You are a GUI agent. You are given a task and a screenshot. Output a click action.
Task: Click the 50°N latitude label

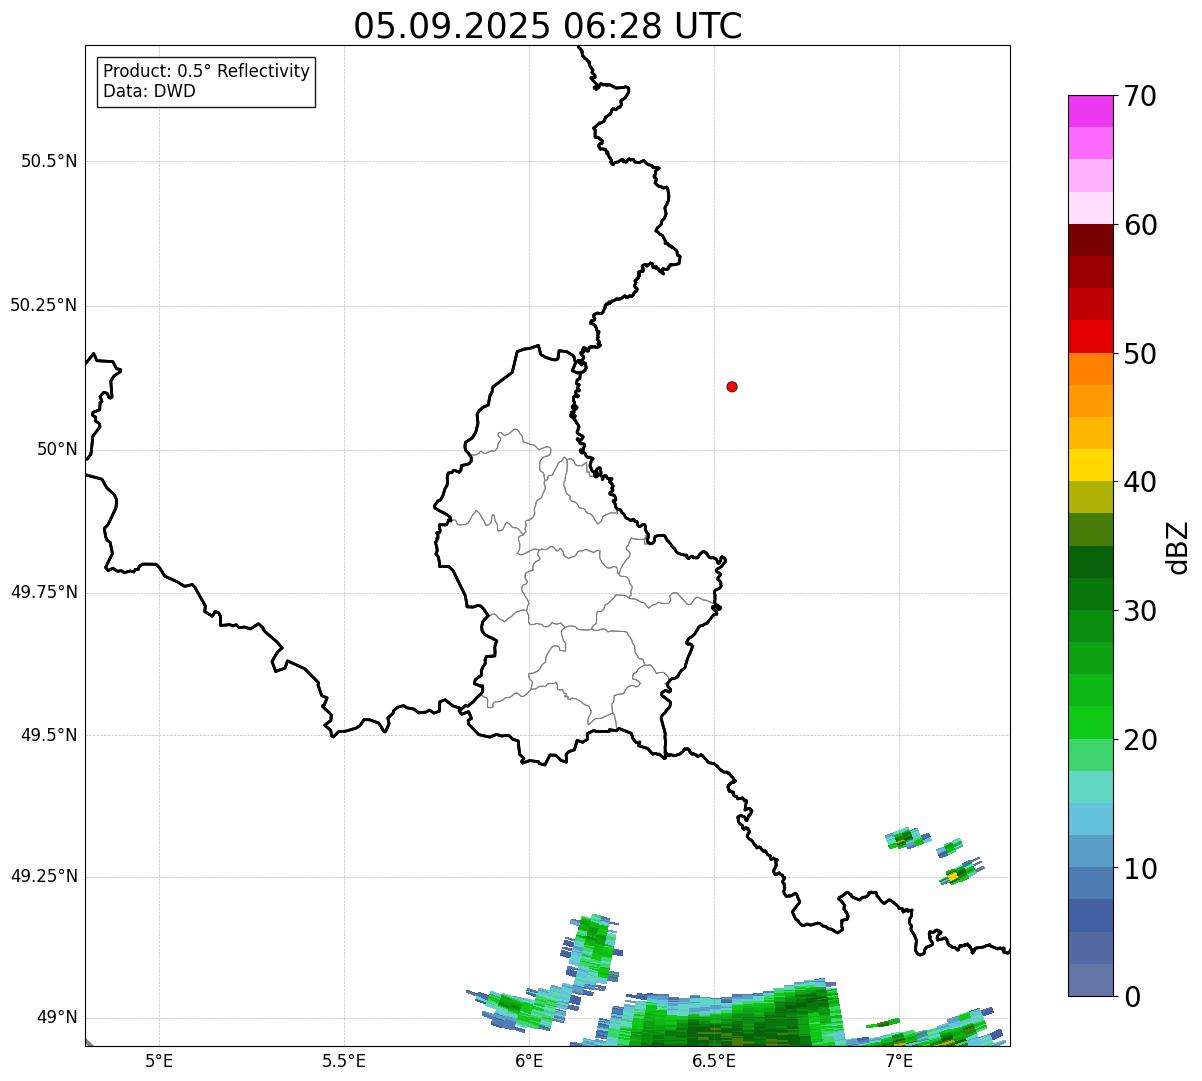[57, 449]
